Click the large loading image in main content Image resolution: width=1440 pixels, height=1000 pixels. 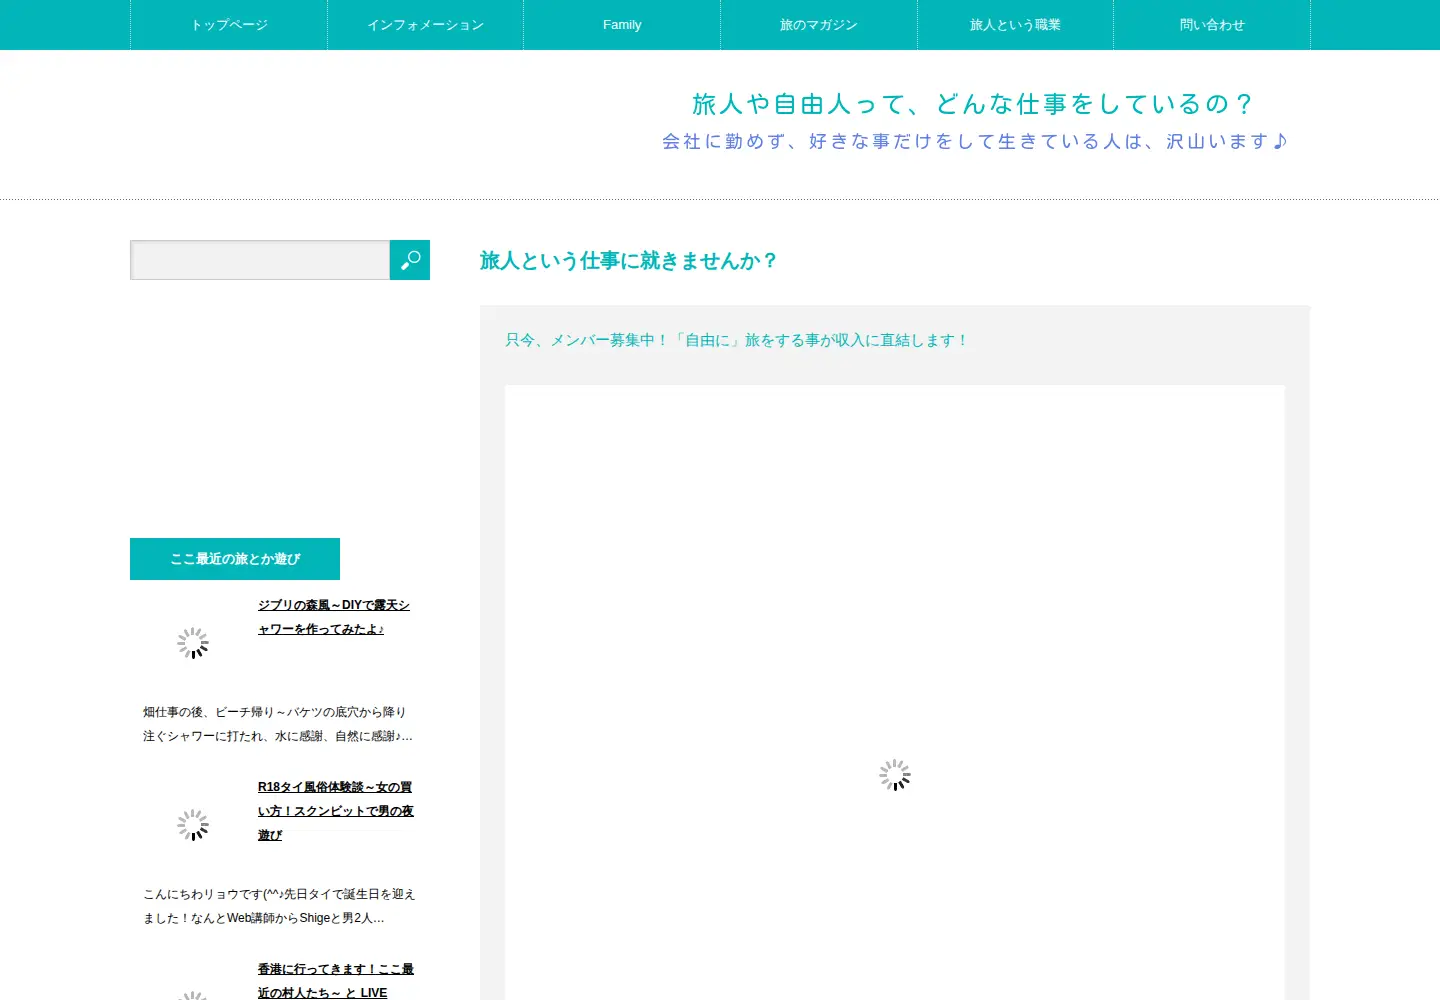(x=895, y=692)
